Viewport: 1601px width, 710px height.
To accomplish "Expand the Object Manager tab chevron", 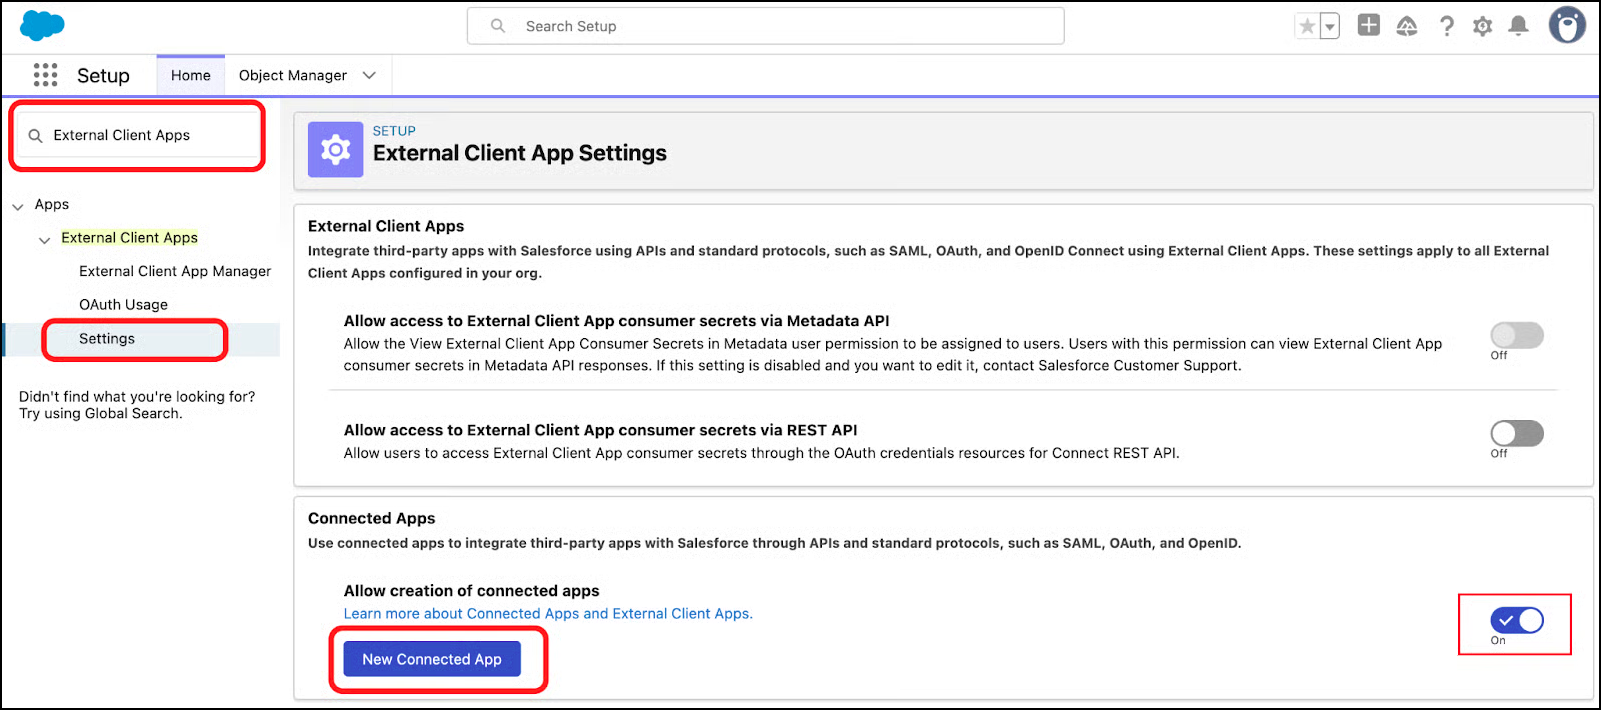I will click(x=369, y=76).
